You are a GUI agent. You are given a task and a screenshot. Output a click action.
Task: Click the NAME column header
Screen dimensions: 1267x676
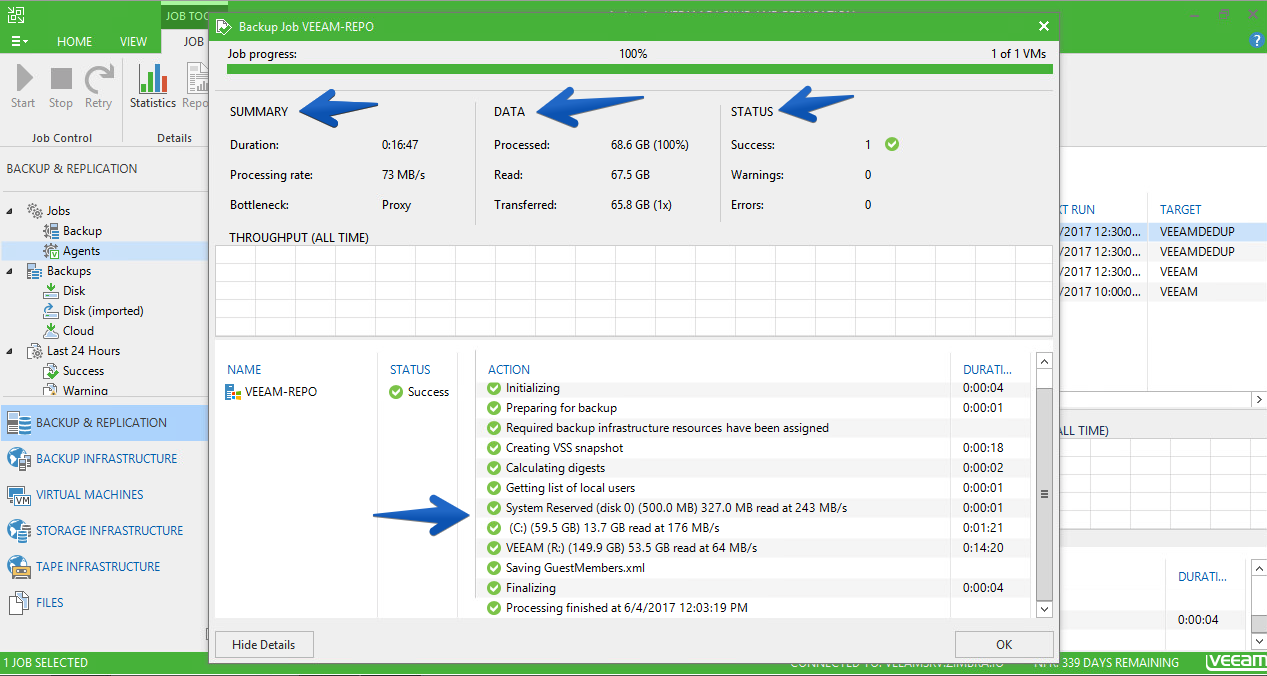pos(244,370)
